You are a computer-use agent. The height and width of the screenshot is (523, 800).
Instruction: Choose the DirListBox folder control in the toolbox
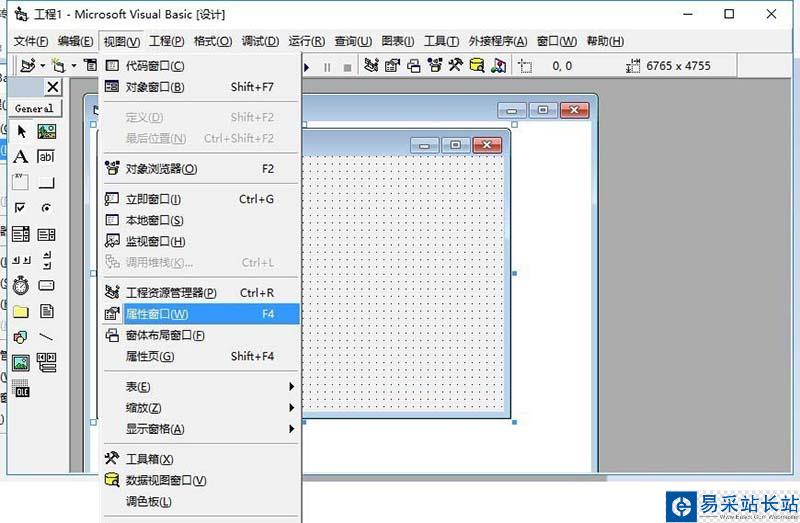click(20, 311)
